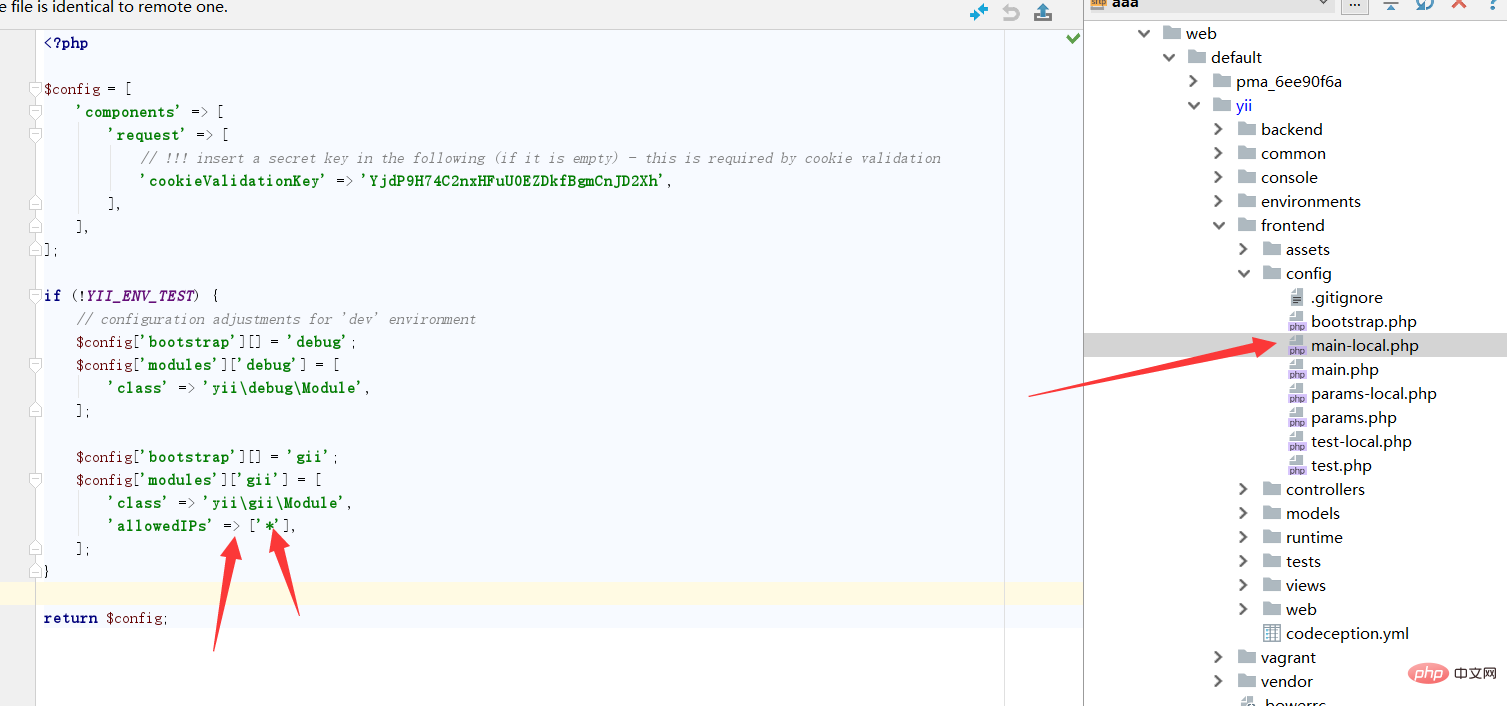Collapse the yii folder chevron

(1193, 105)
